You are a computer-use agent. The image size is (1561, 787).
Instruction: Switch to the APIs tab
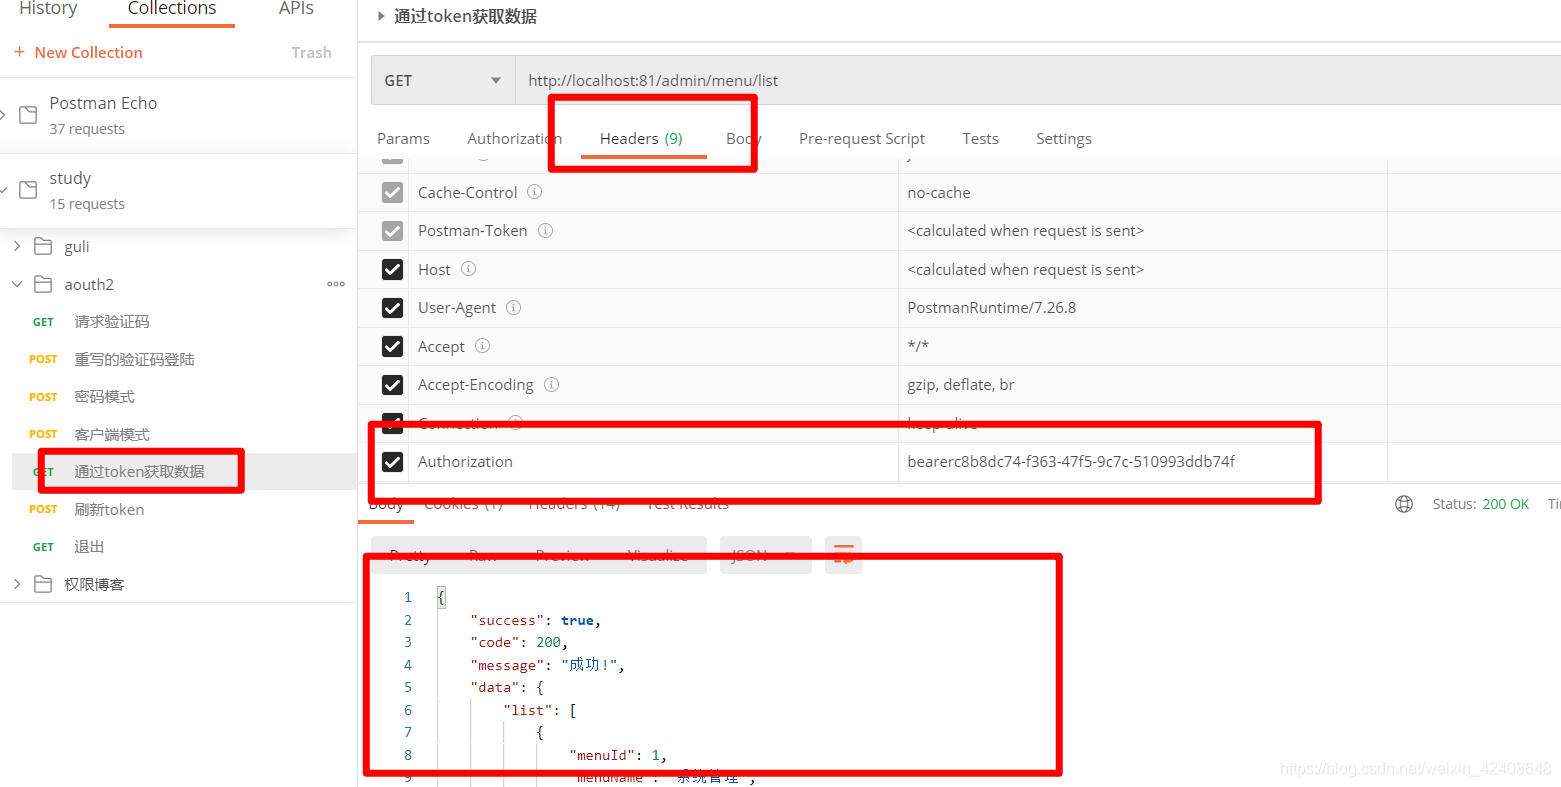[296, 9]
